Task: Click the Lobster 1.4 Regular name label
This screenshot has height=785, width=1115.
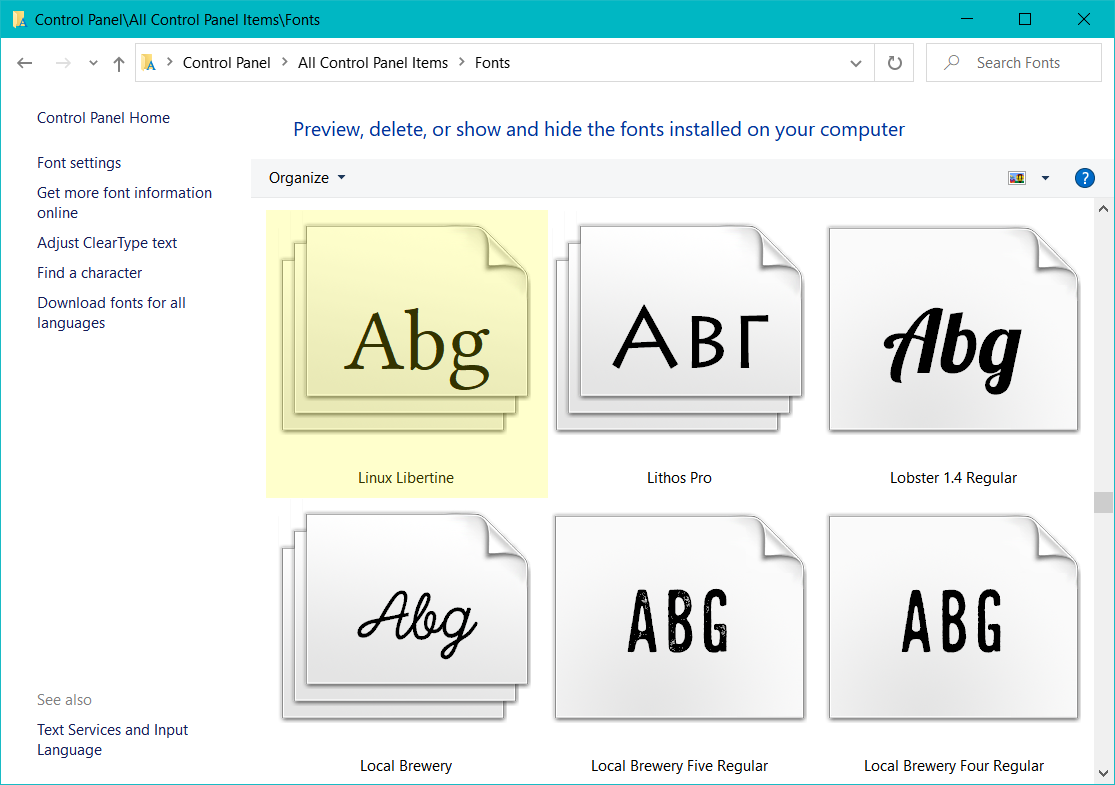Action: [954, 478]
